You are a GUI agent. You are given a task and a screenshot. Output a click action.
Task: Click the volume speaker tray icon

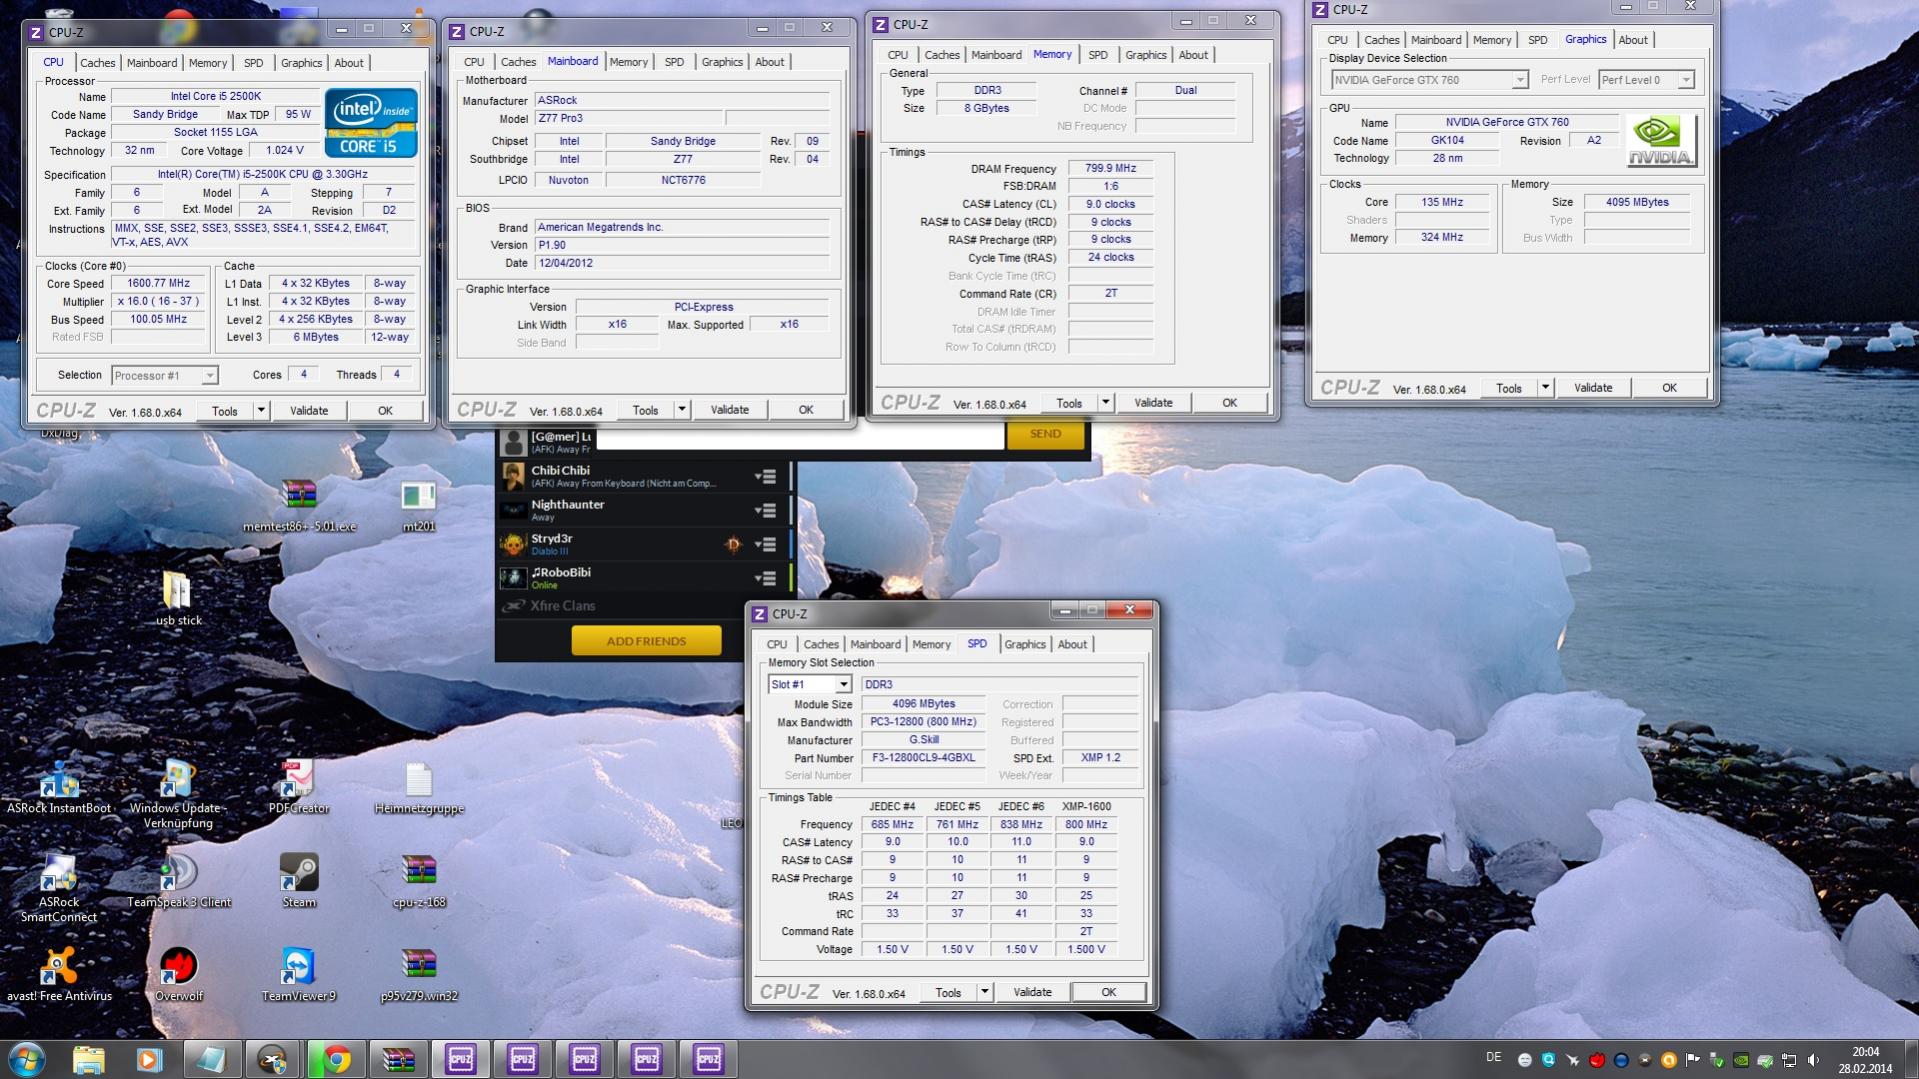coord(1813,1060)
